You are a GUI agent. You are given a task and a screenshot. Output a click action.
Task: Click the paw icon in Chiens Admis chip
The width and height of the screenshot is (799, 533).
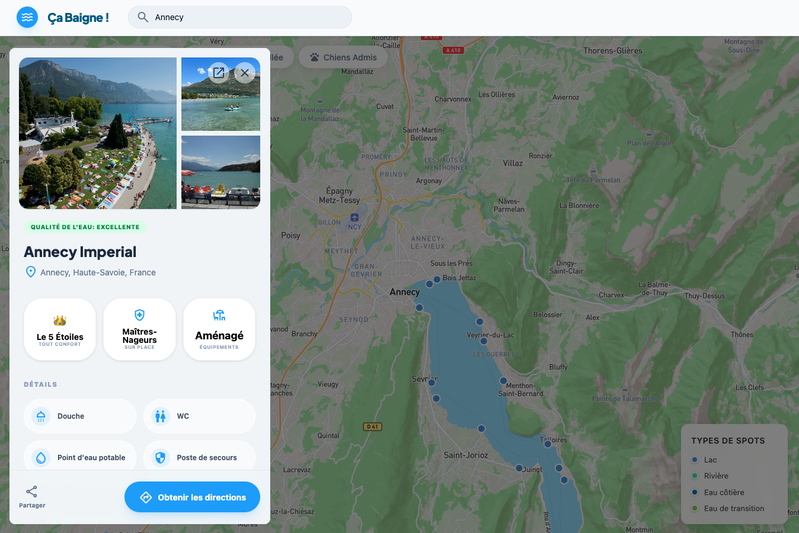click(x=314, y=58)
